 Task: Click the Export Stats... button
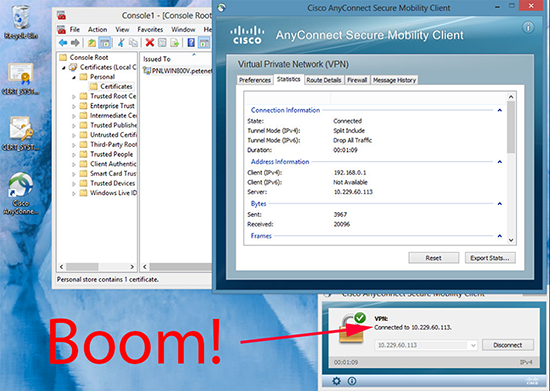[490, 258]
